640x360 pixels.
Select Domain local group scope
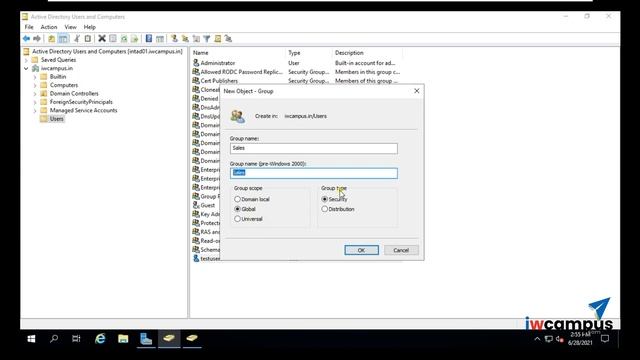coord(252,199)
